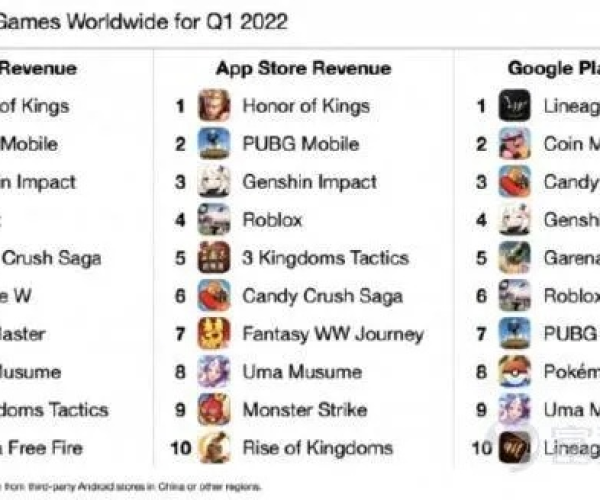Select the Genshin Impact icon under App Store Revenue
This screenshot has height=500, width=600.
pyautogui.click(x=214, y=182)
